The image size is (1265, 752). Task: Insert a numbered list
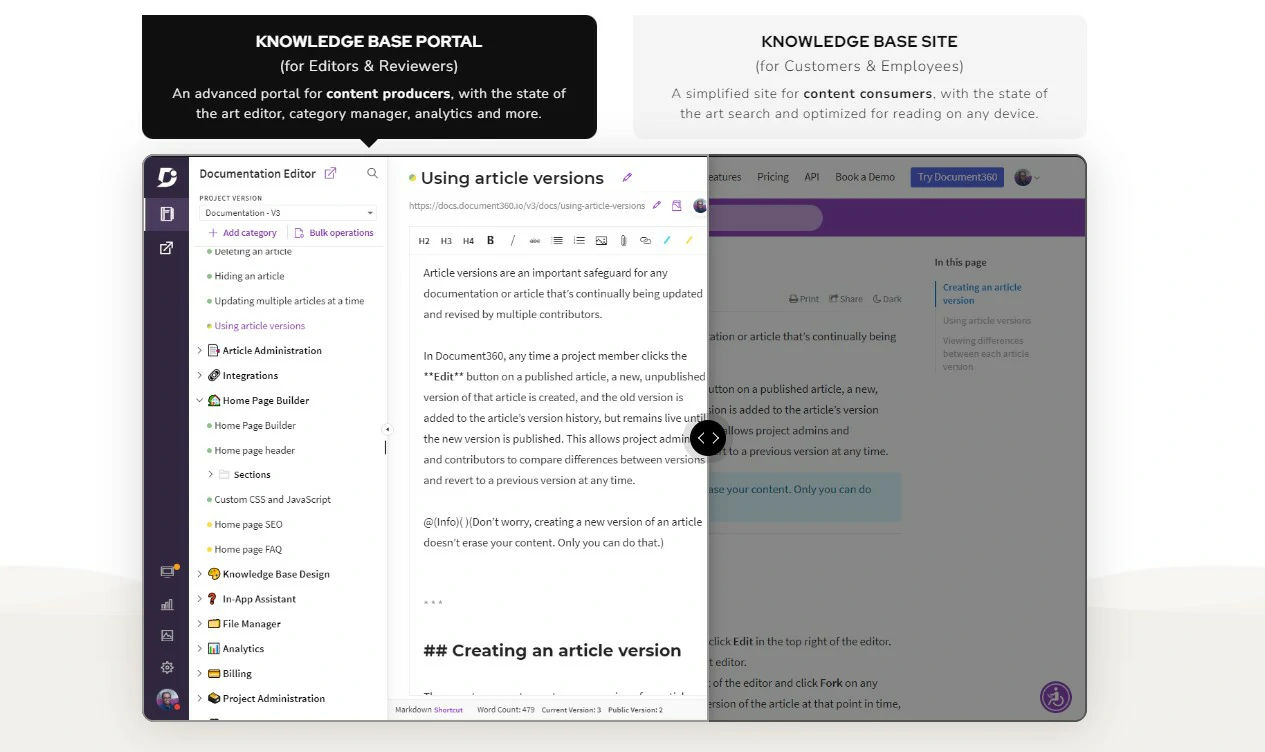click(x=579, y=241)
